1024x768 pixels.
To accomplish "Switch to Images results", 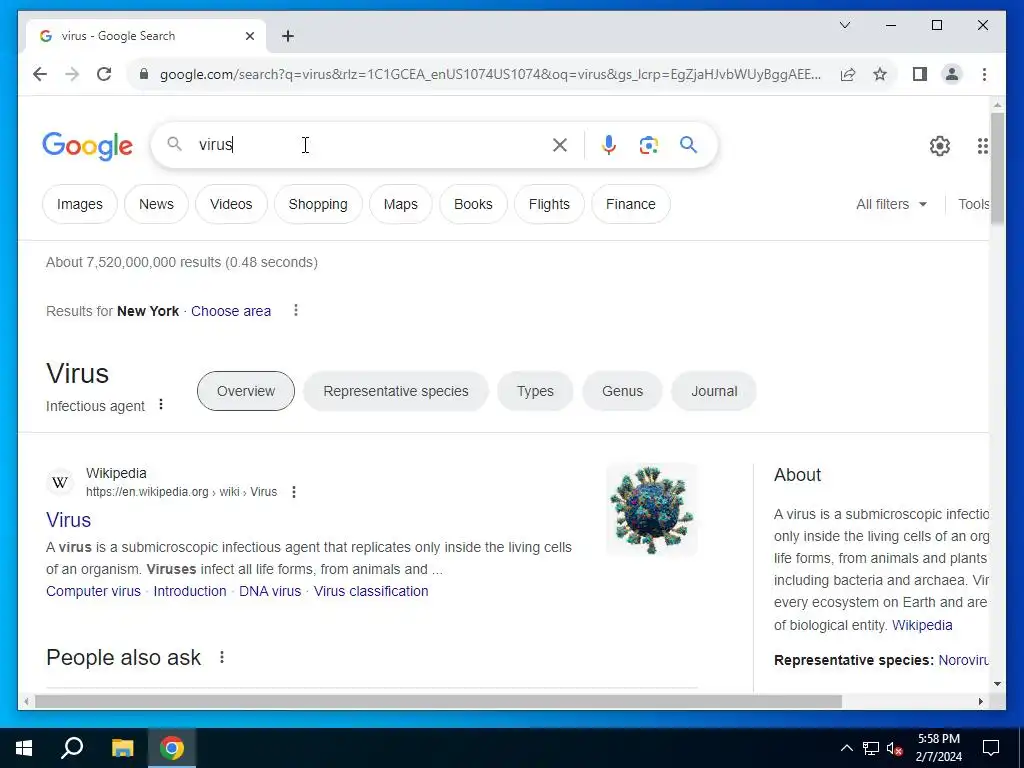I will coord(80,204).
